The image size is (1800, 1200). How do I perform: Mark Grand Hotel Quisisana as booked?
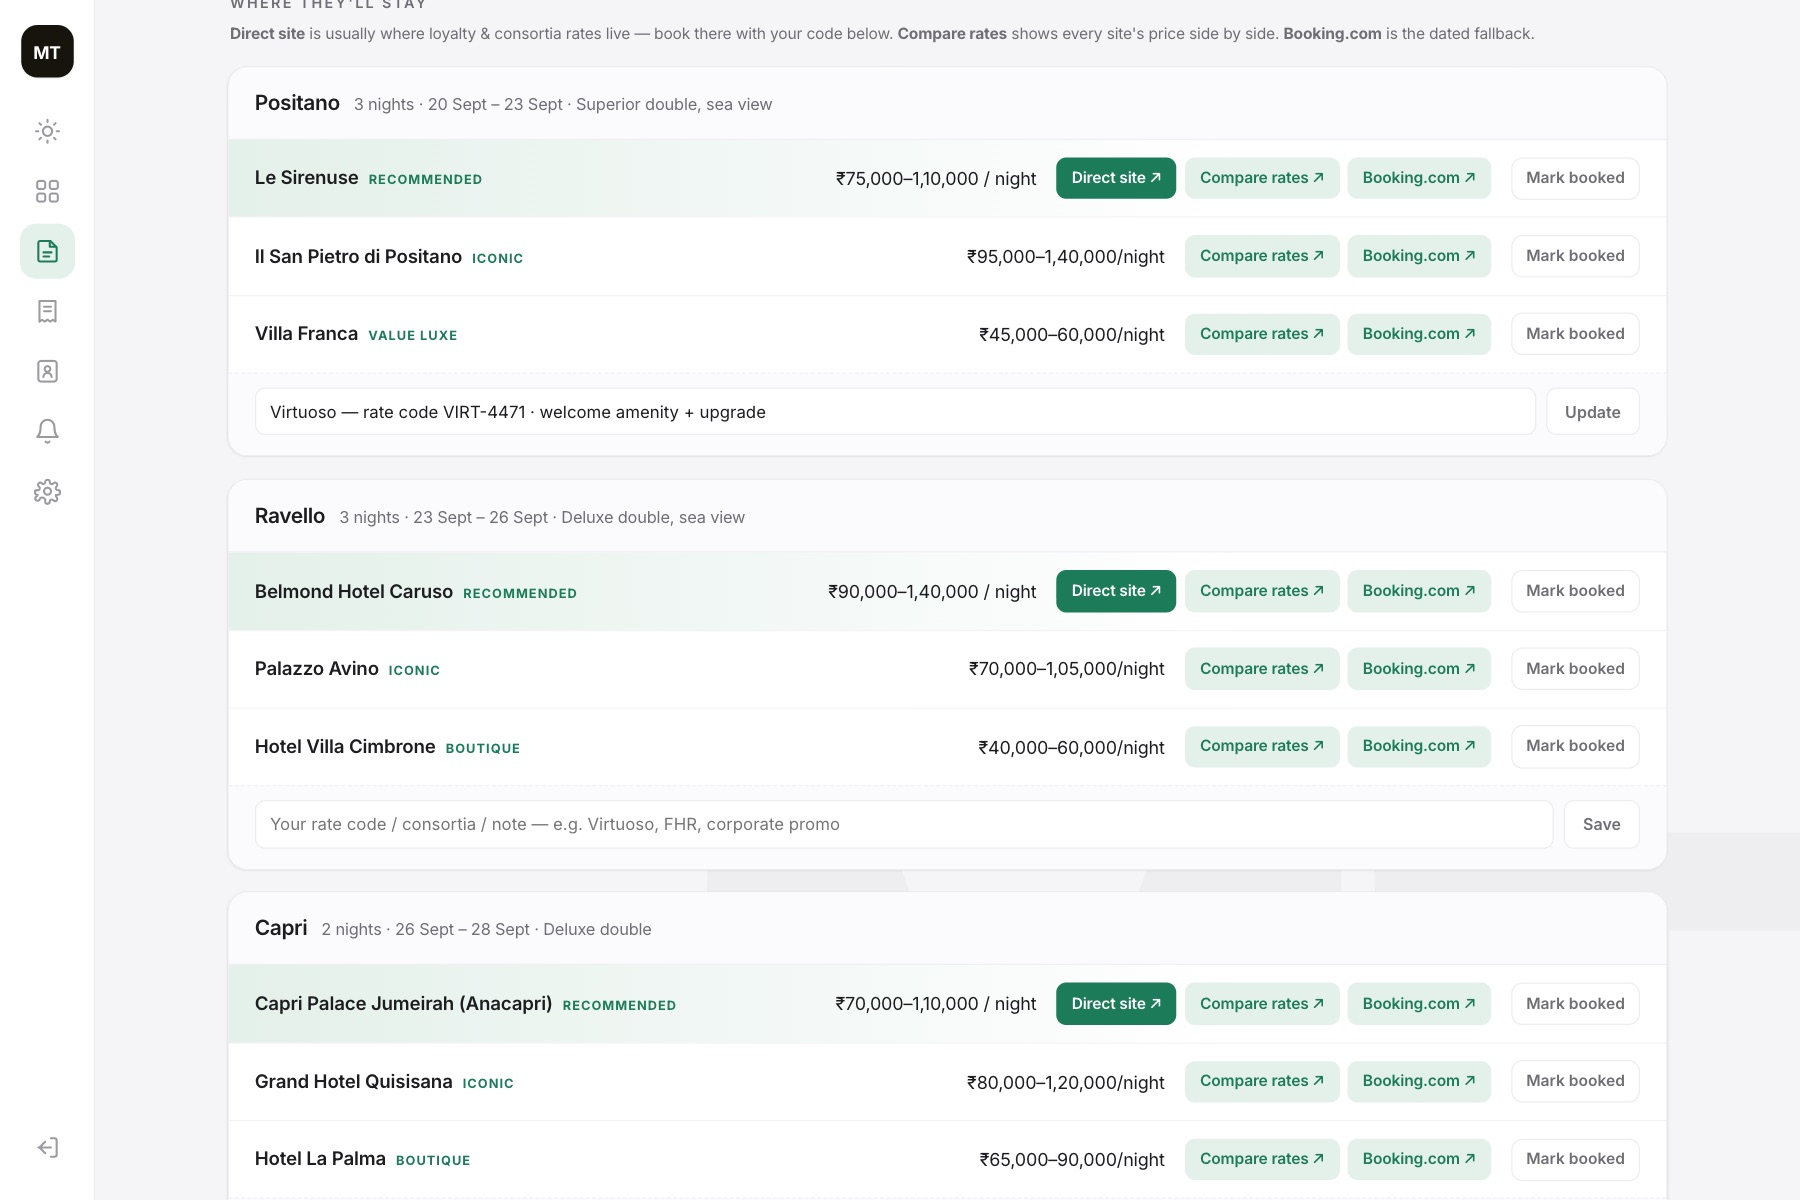click(1575, 1081)
